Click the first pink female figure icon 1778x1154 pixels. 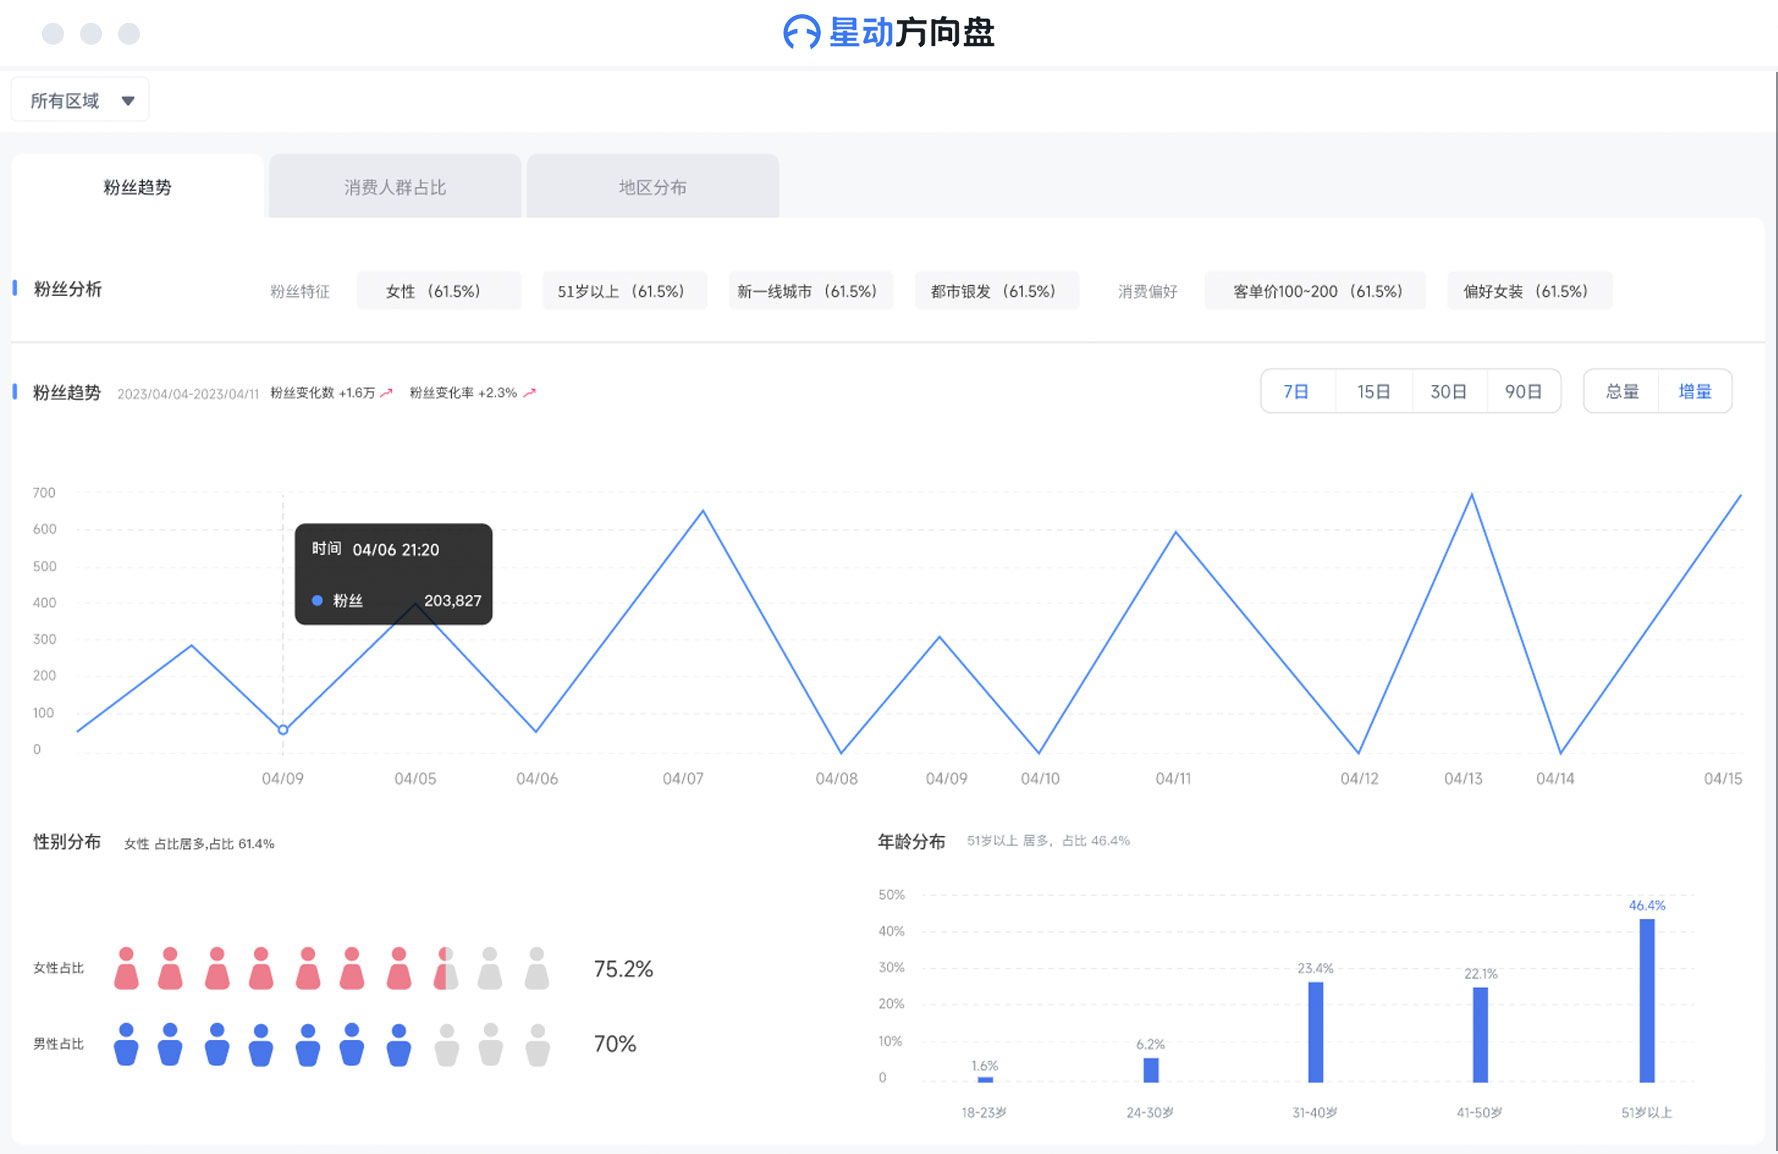coord(126,969)
